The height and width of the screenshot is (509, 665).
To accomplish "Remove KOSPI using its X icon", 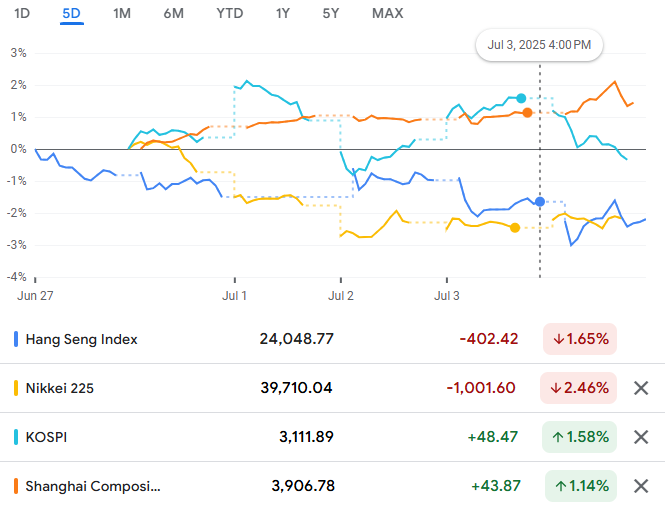I will coord(642,437).
